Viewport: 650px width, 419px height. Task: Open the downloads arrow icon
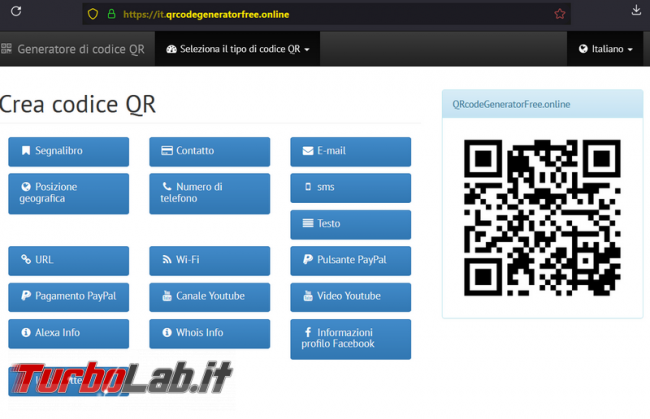[x=636, y=10]
